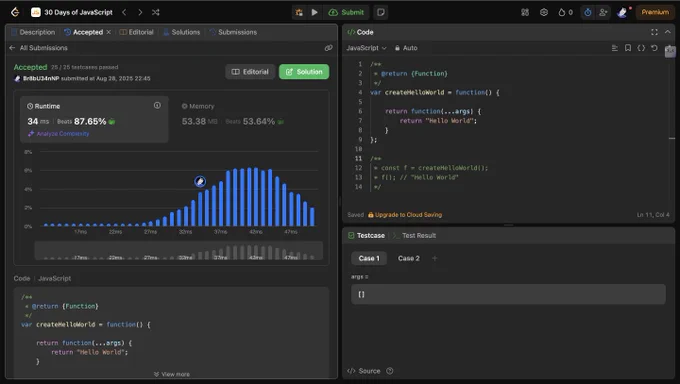Select Case 1

point(369,258)
